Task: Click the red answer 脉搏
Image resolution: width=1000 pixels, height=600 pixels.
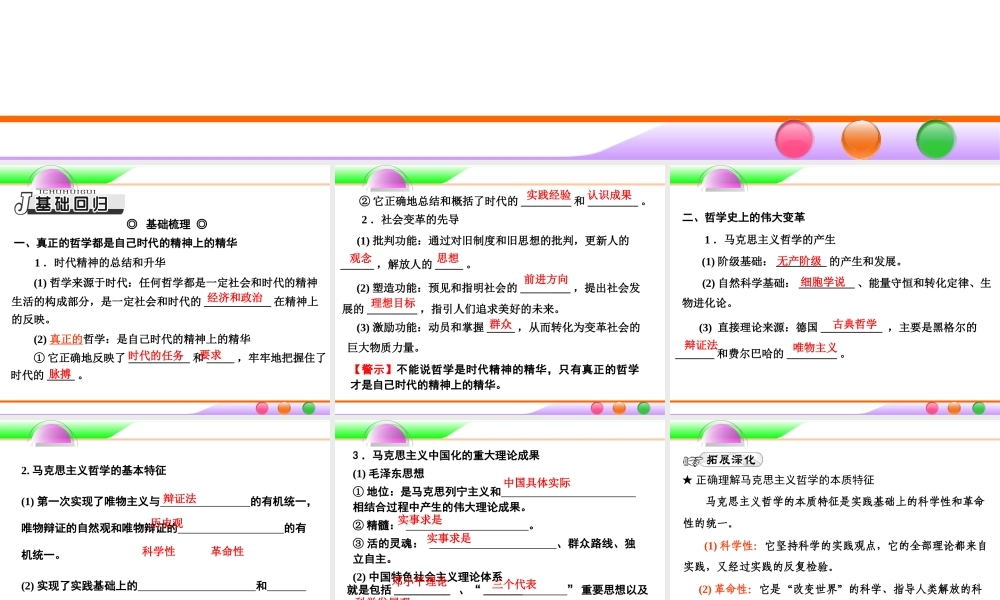Action: [59, 374]
